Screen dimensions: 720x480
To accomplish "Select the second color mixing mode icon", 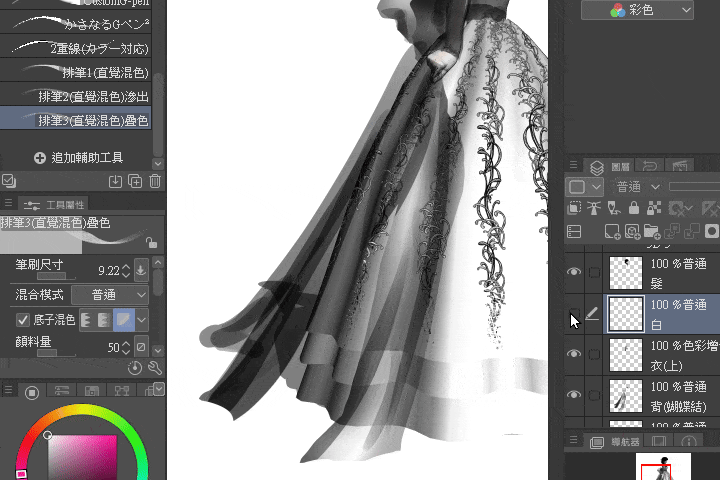I will pos(104,320).
